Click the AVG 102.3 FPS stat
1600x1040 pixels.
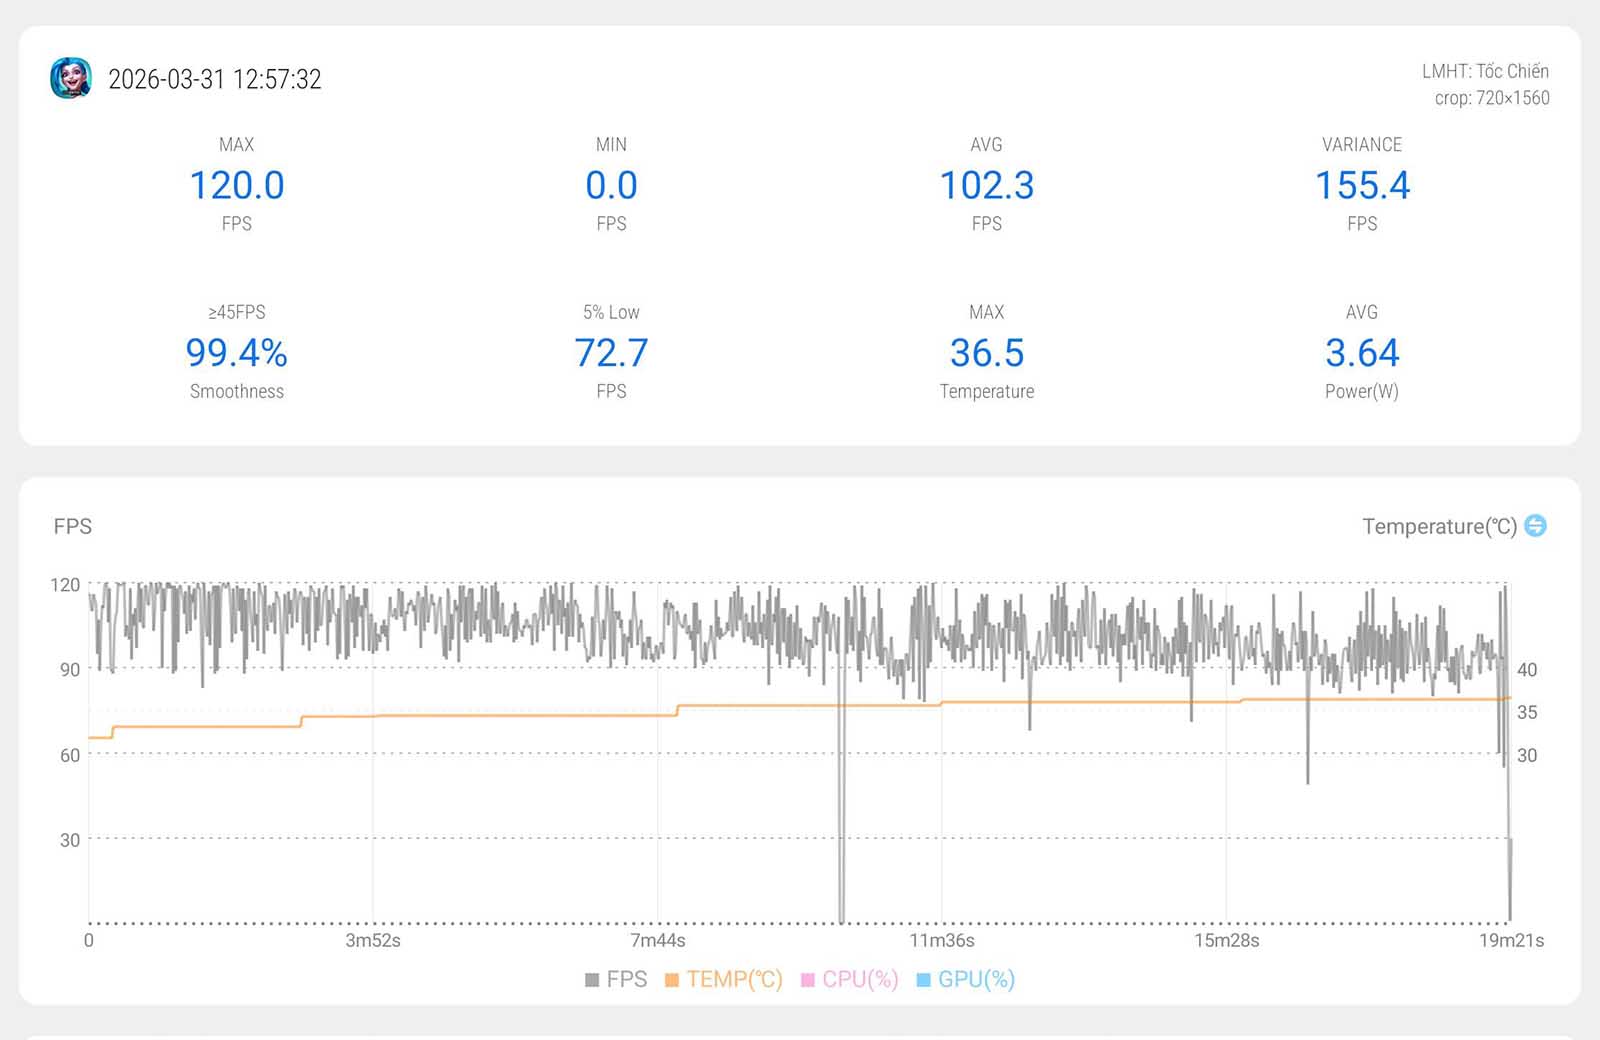pyautogui.click(x=986, y=186)
